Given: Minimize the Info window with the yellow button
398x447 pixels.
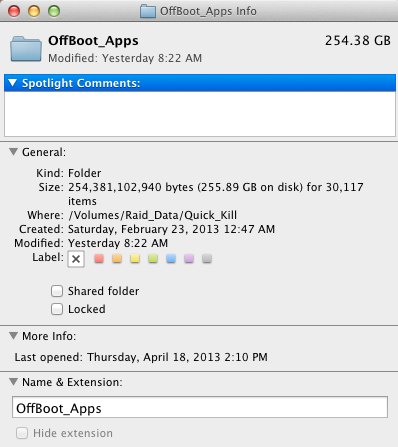Looking at the screenshot, I should pyautogui.click(x=34, y=11).
